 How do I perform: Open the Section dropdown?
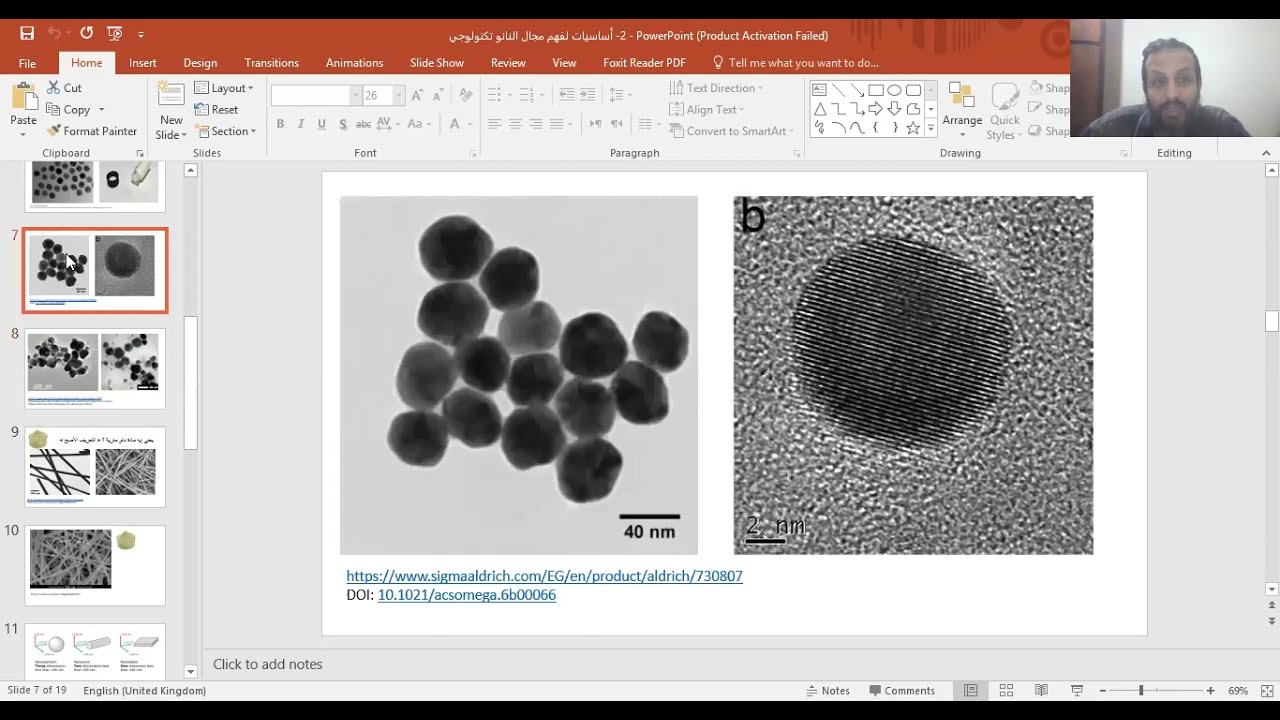pyautogui.click(x=226, y=131)
